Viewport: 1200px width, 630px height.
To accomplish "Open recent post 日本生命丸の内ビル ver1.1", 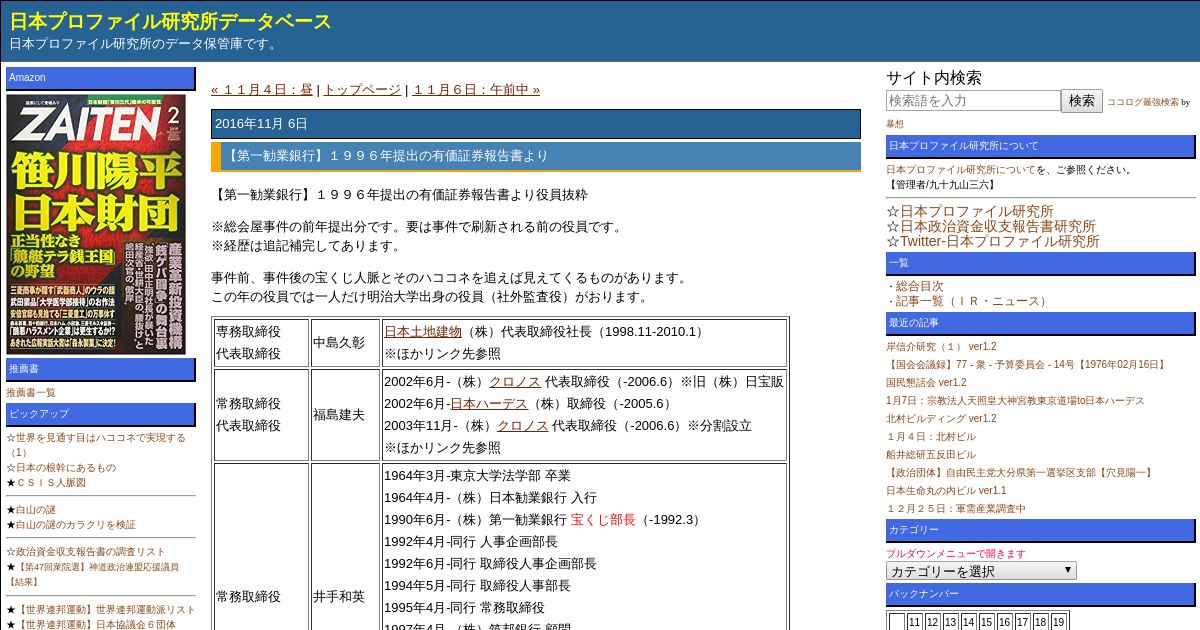I will (x=946, y=491).
